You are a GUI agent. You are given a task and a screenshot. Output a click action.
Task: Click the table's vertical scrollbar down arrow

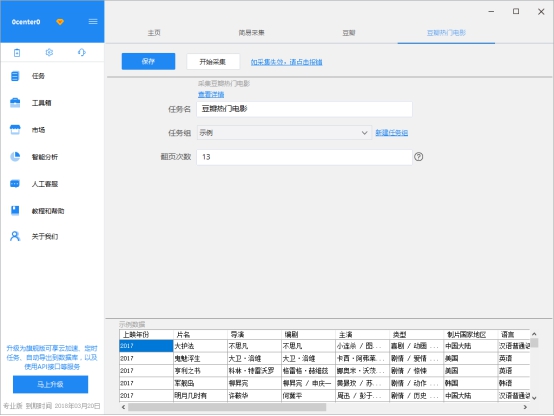pos(534,398)
